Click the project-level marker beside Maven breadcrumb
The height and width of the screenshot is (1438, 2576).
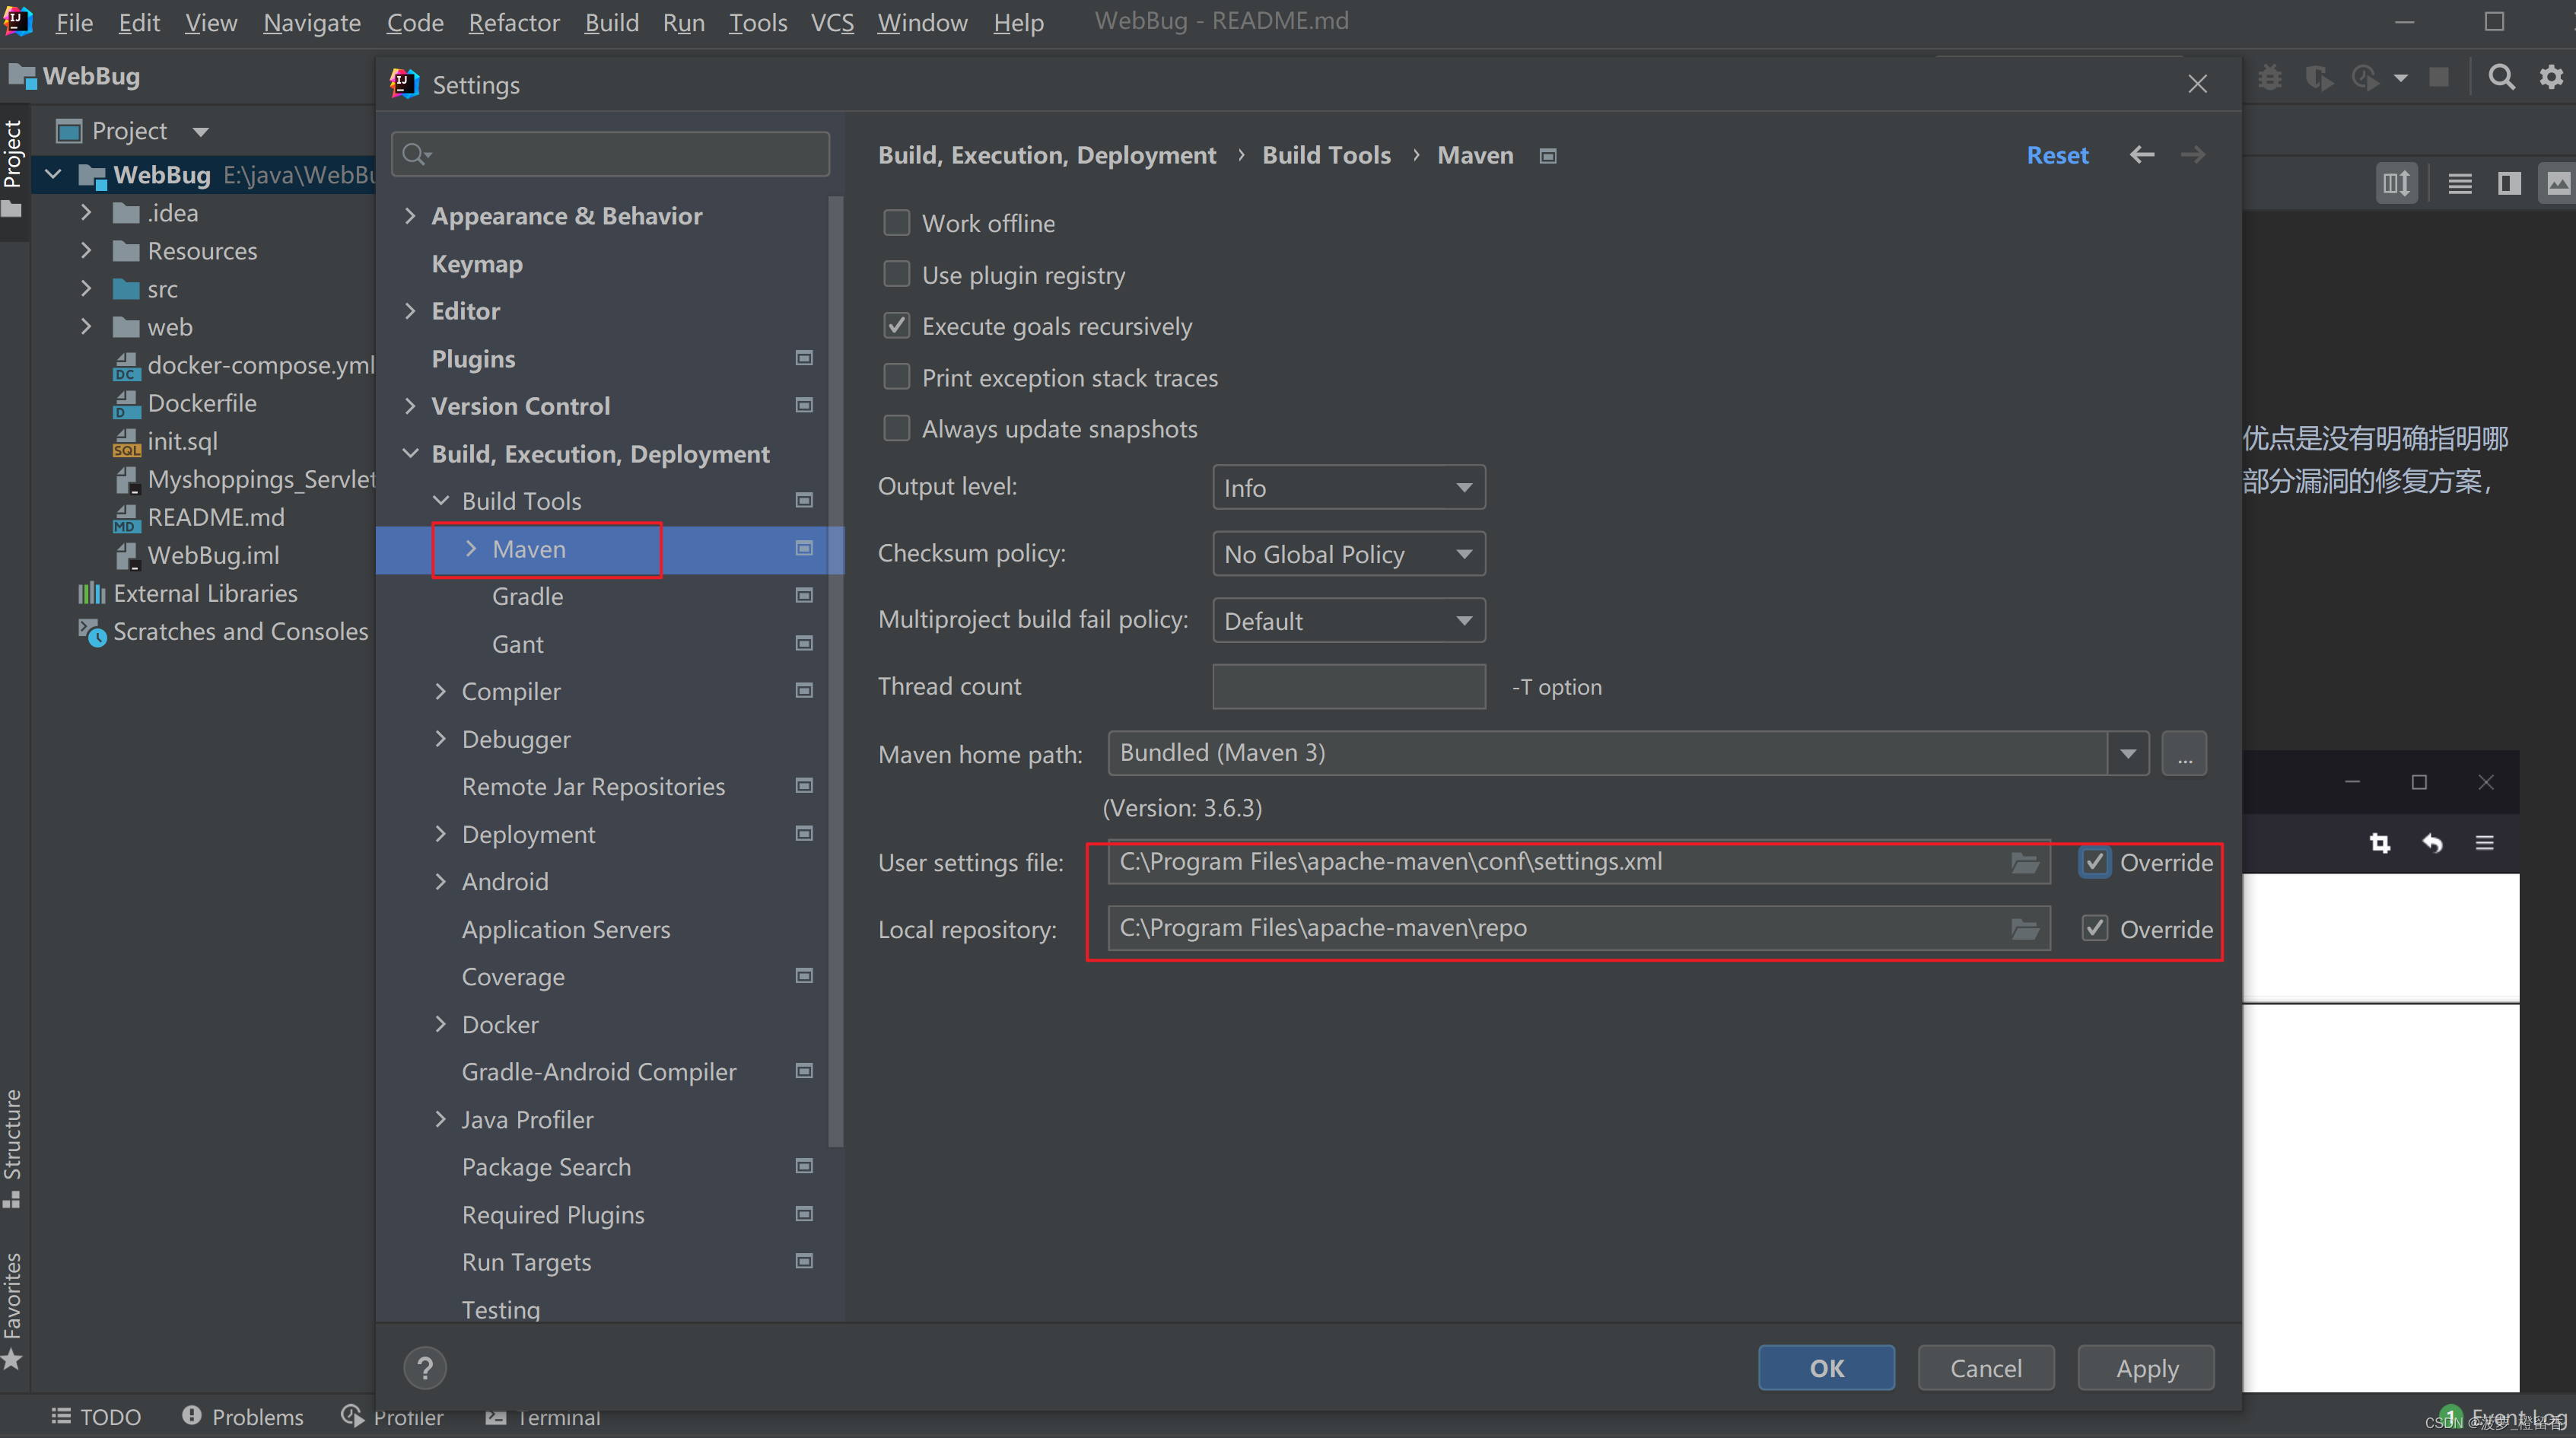pyautogui.click(x=1547, y=156)
